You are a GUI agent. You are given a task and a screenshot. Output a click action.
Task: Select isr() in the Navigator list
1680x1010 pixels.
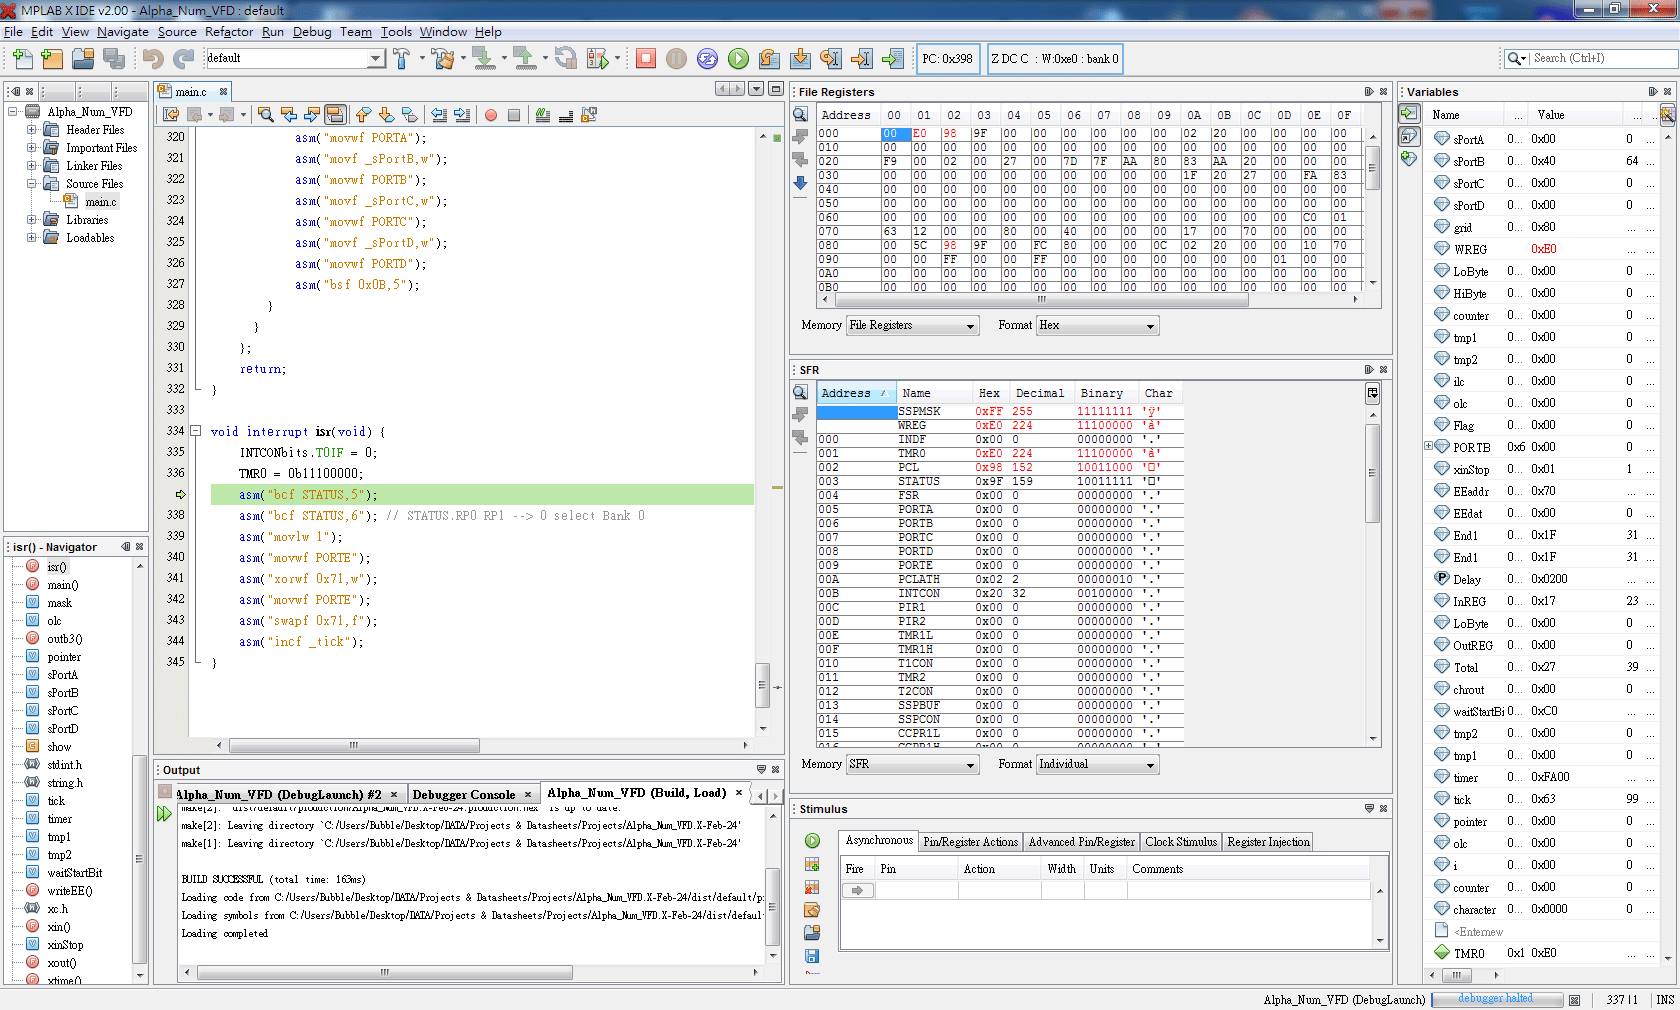pyautogui.click(x=57, y=567)
